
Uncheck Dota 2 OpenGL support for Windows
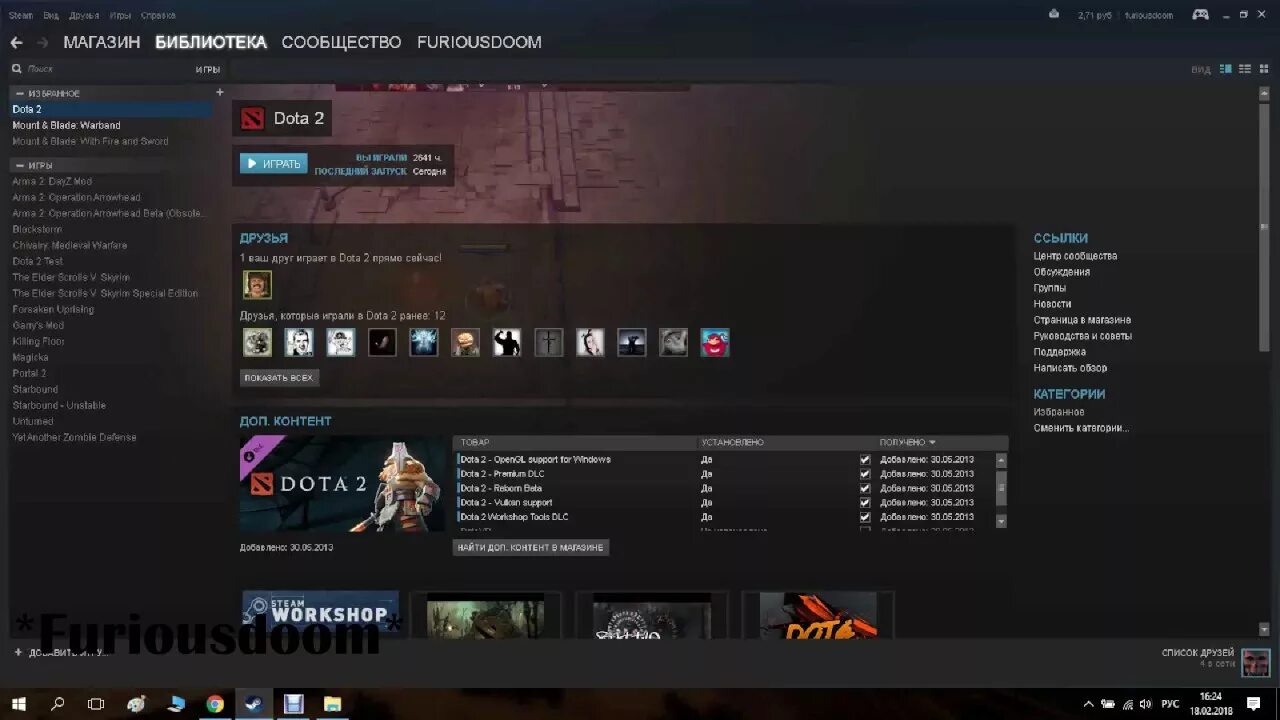point(865,460)
